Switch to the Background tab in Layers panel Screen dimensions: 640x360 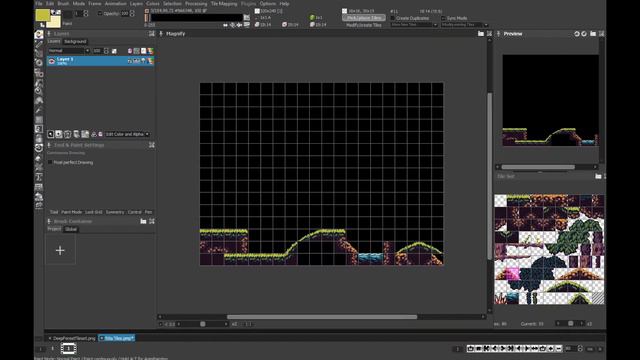click(x=75, y=42)
